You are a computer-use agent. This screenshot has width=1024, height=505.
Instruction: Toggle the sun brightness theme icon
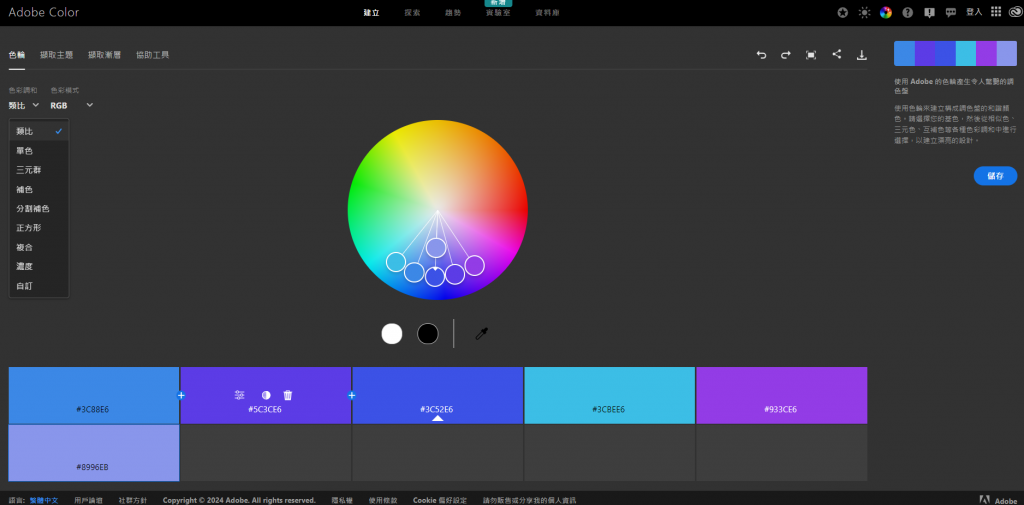tap(865, 12)
